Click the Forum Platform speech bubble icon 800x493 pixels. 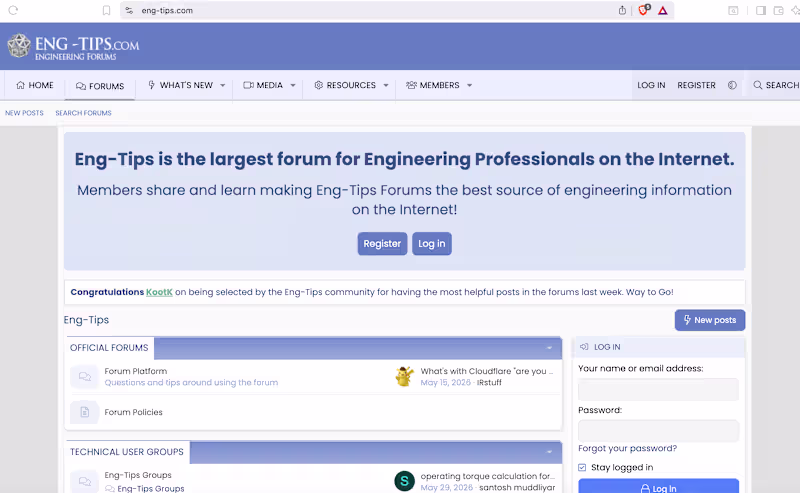coord(85,377)
